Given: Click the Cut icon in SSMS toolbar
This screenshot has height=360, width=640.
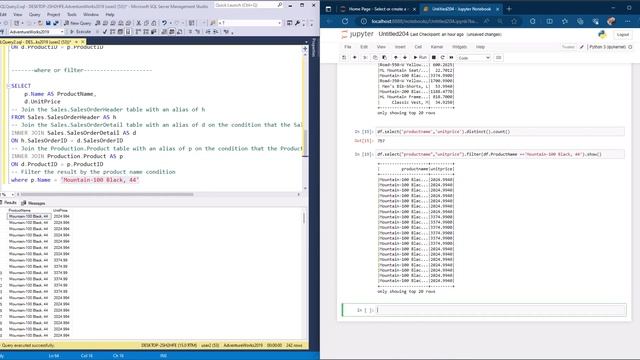Looking at the screenshot, I should click(139, 23).
